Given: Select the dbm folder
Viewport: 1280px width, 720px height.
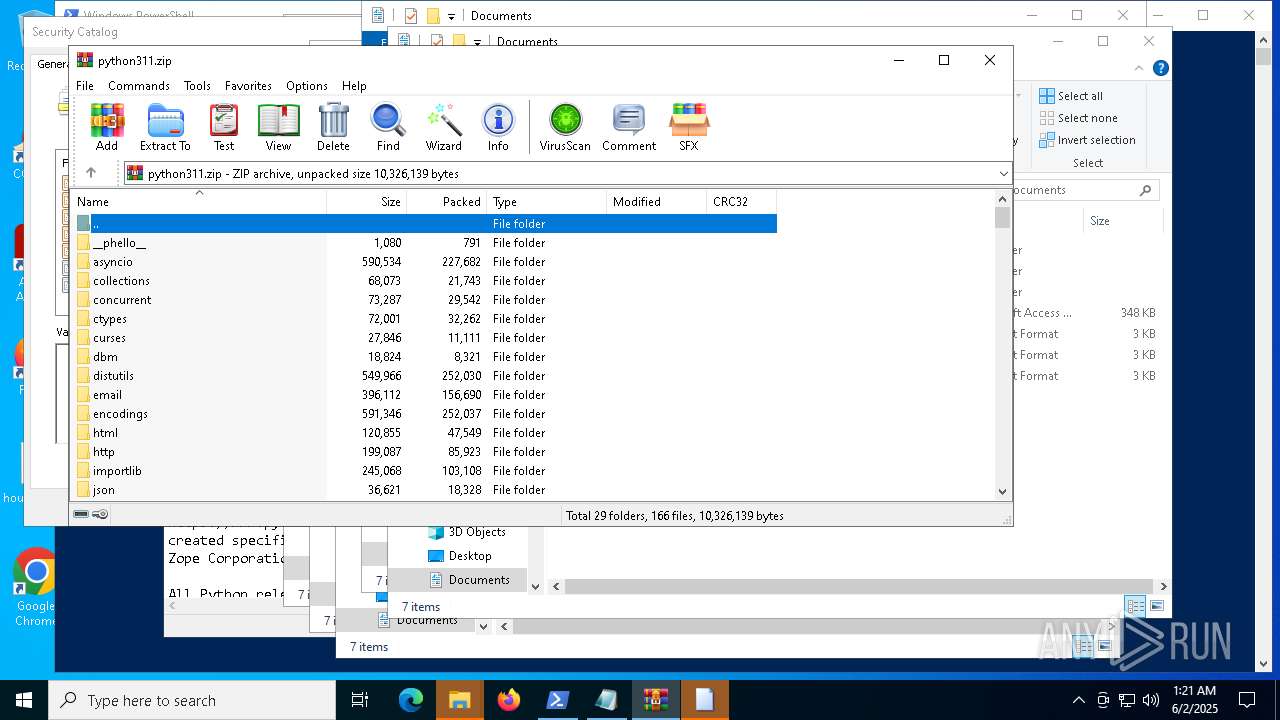Looking at the screenshot, I should pyautogui.click(x=426, y=357).
